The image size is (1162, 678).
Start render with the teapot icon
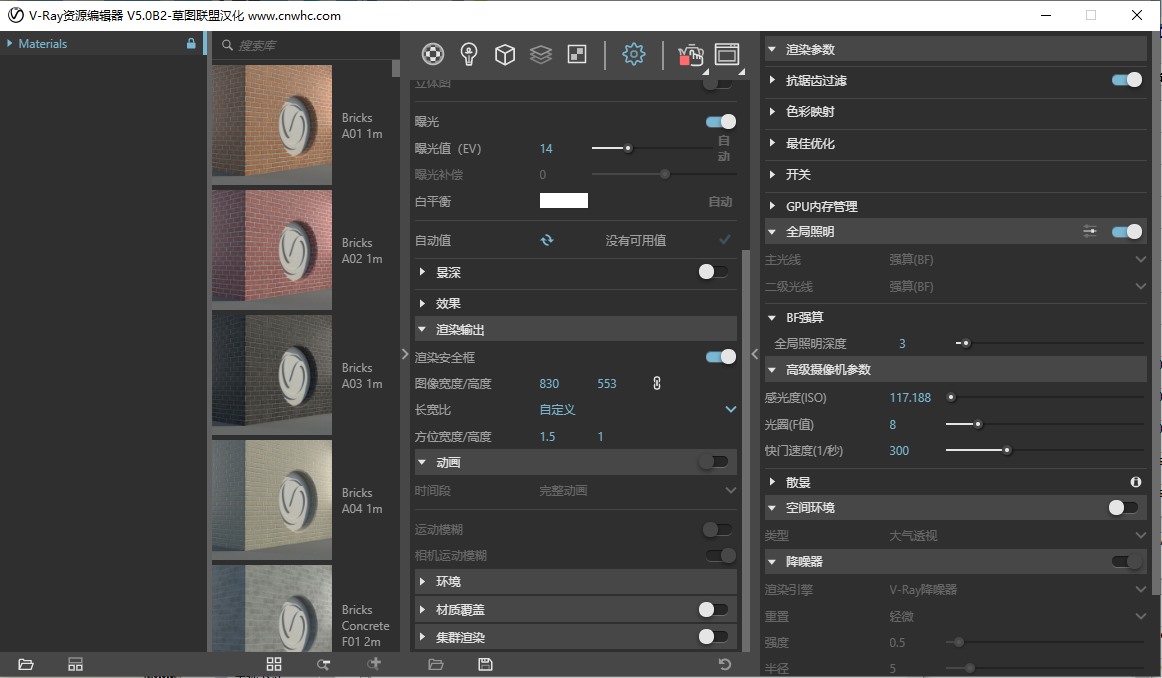click(x=690, y=54)
